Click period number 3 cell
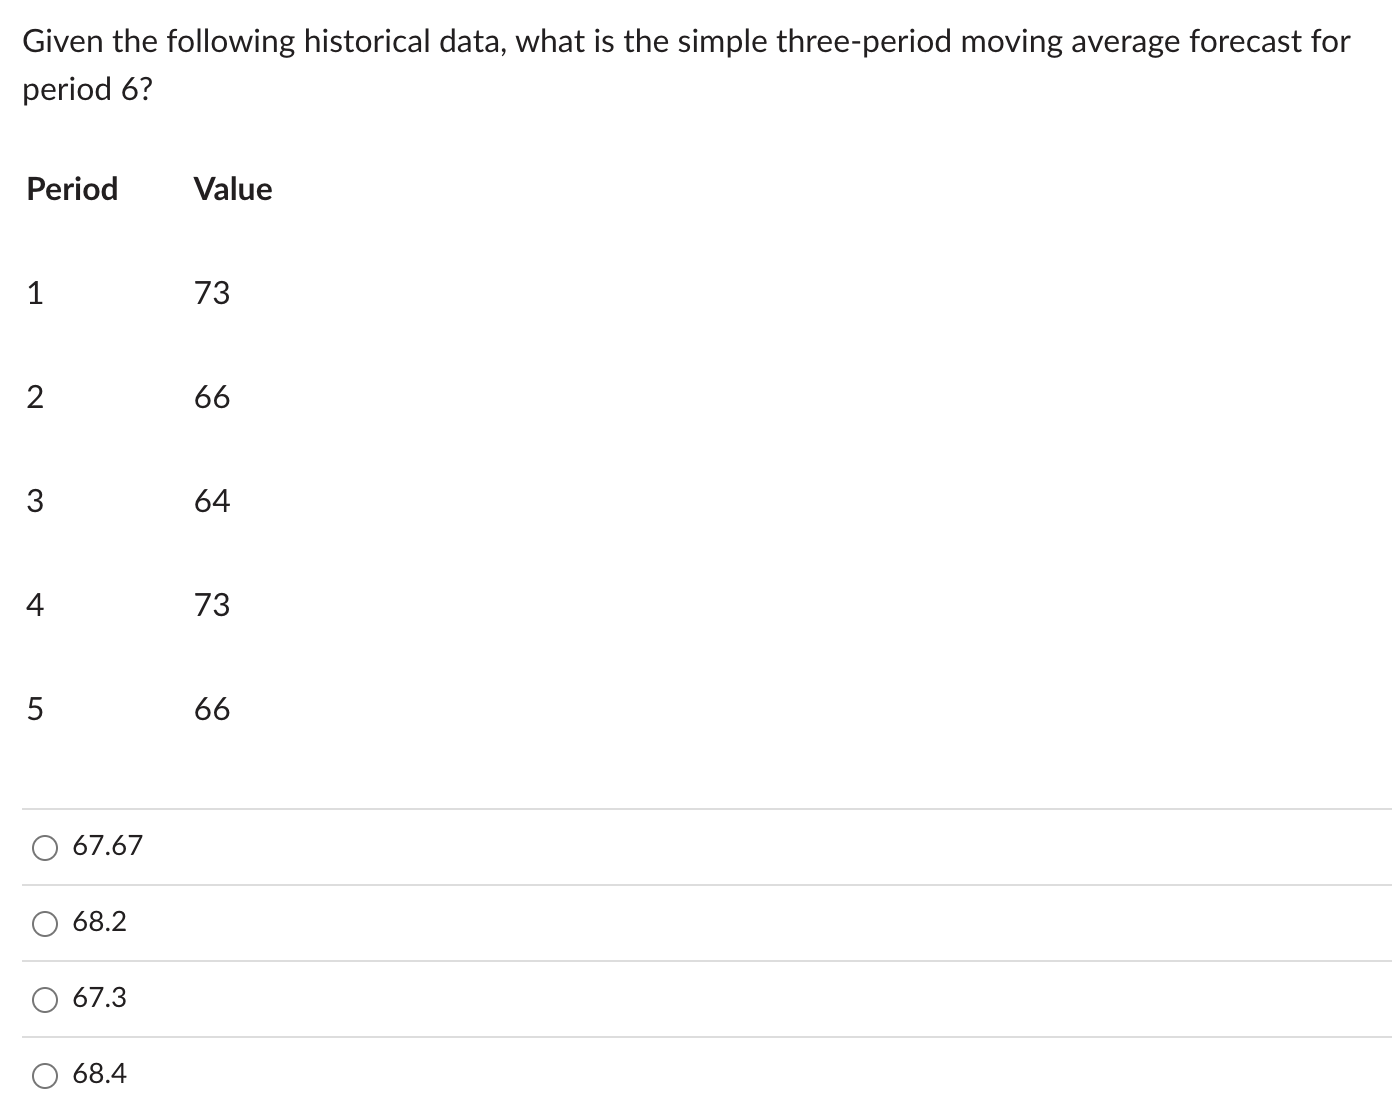The image size is (1392, 1104). click(35, 501)
